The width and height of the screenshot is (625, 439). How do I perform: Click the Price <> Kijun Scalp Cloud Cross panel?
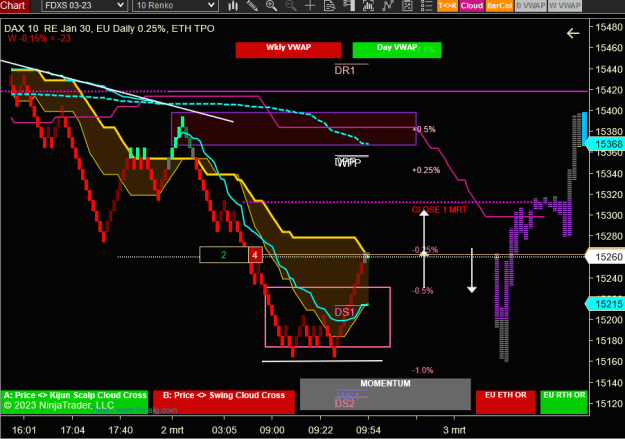pyautogui.click(x=74, y=401)
